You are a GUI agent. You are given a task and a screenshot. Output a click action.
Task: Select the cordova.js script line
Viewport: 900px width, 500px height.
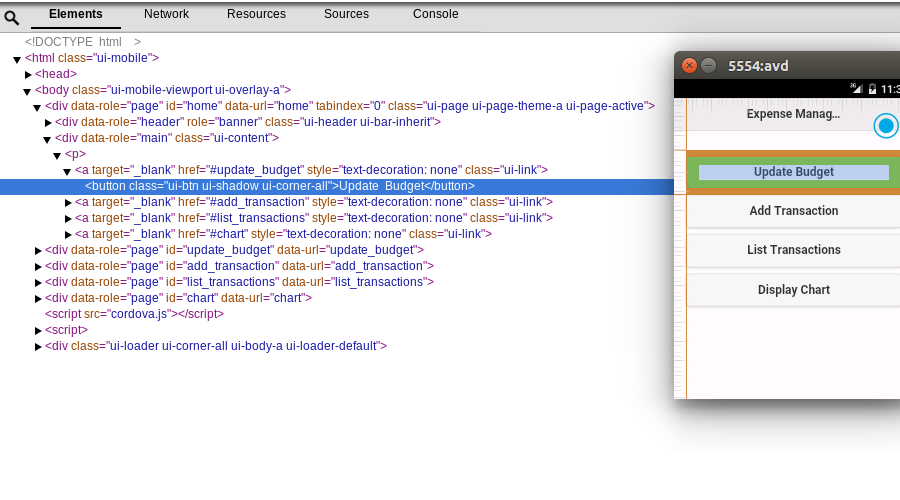pyautogui.click(x=134, y=313)
